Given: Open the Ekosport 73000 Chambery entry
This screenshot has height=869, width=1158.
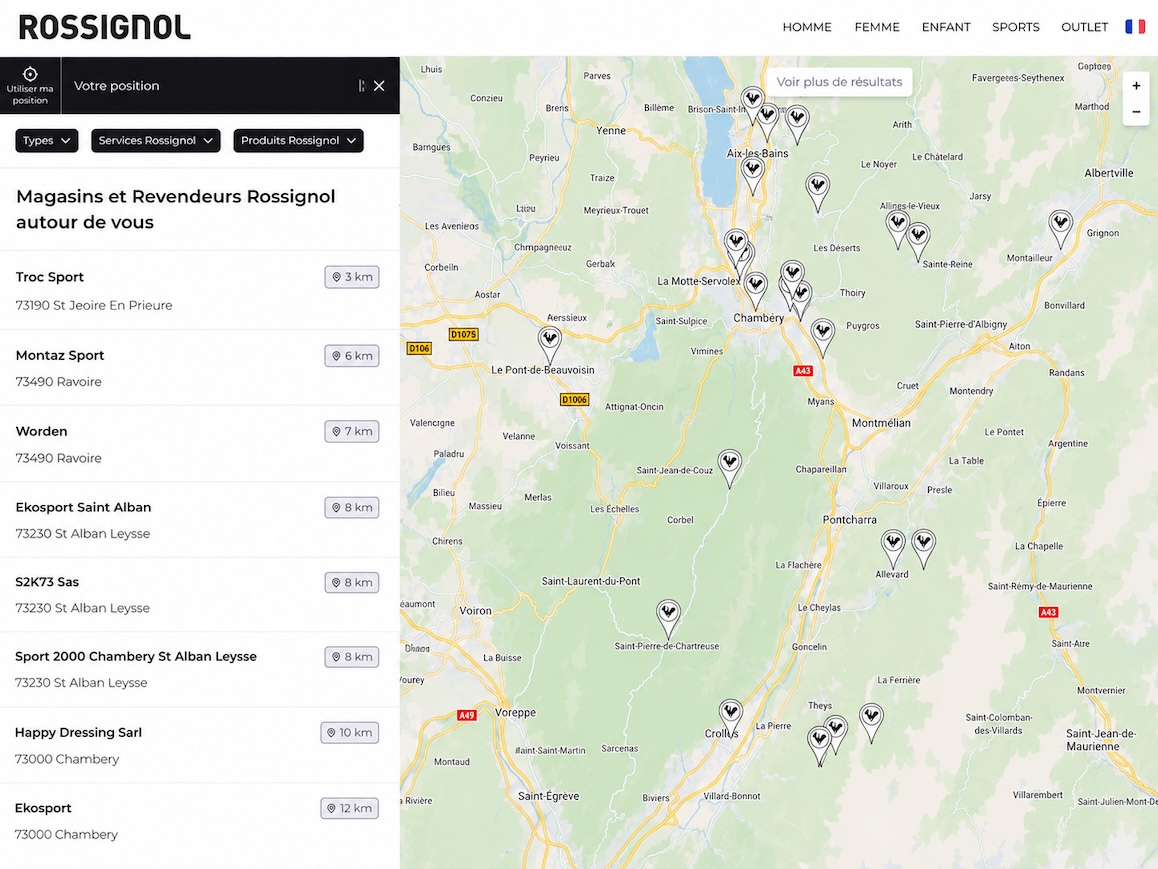Looking at the screenshot, I should (199, 821).
